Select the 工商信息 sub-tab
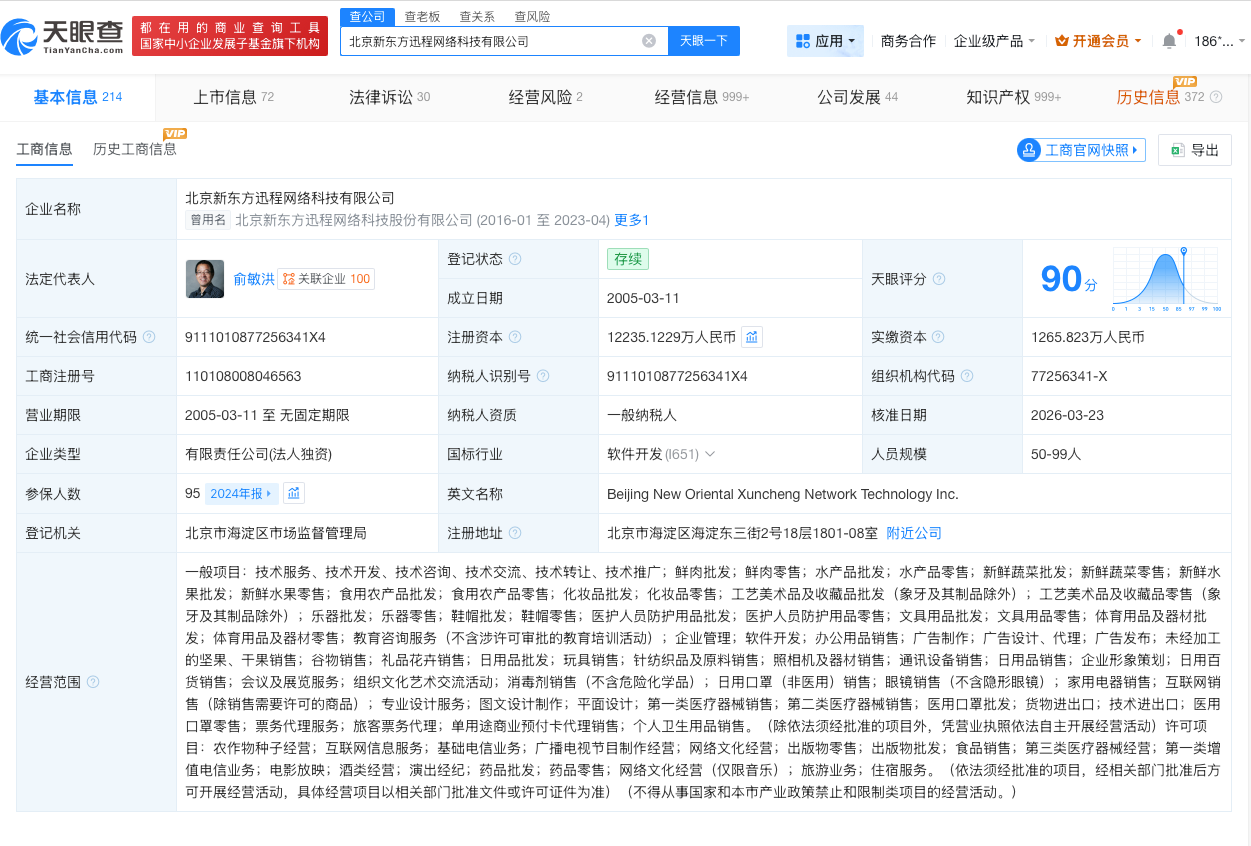The image size is (1251, 846). [44, 150]
